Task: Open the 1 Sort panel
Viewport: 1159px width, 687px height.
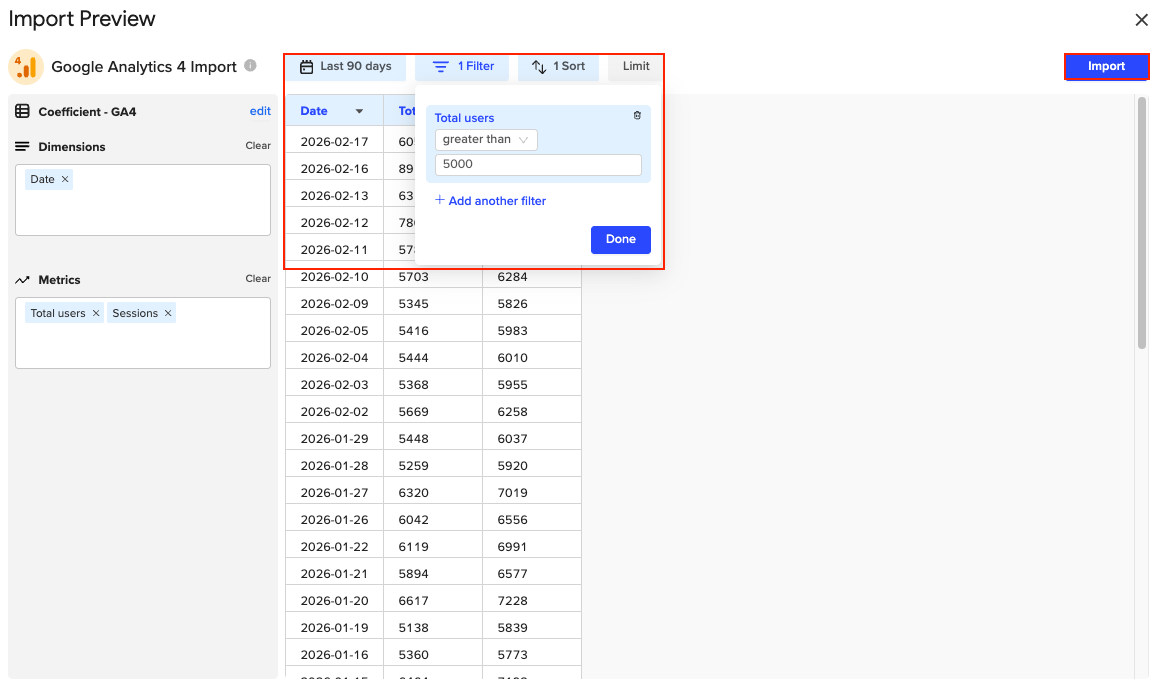Action: pos(558,67)
